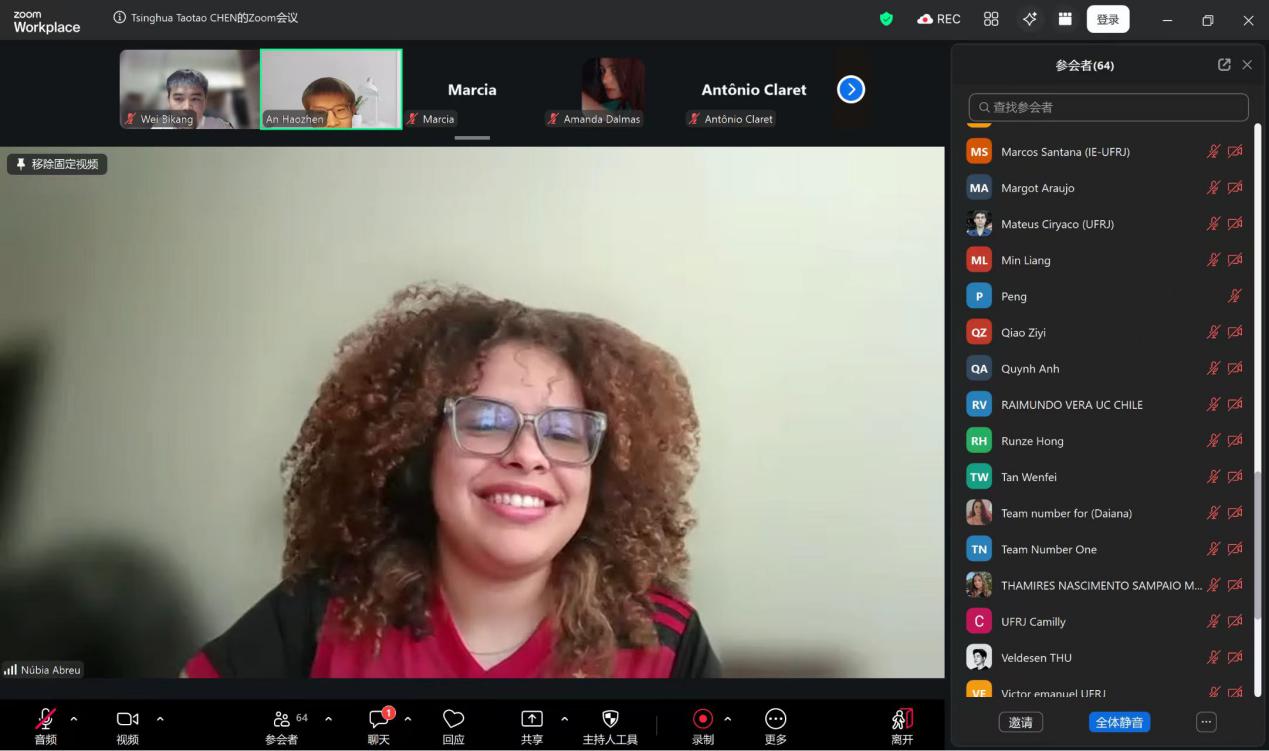Screen dimensions: 1269x751
Task: Click the Mute All button
Action: (x=1119, y=722)
